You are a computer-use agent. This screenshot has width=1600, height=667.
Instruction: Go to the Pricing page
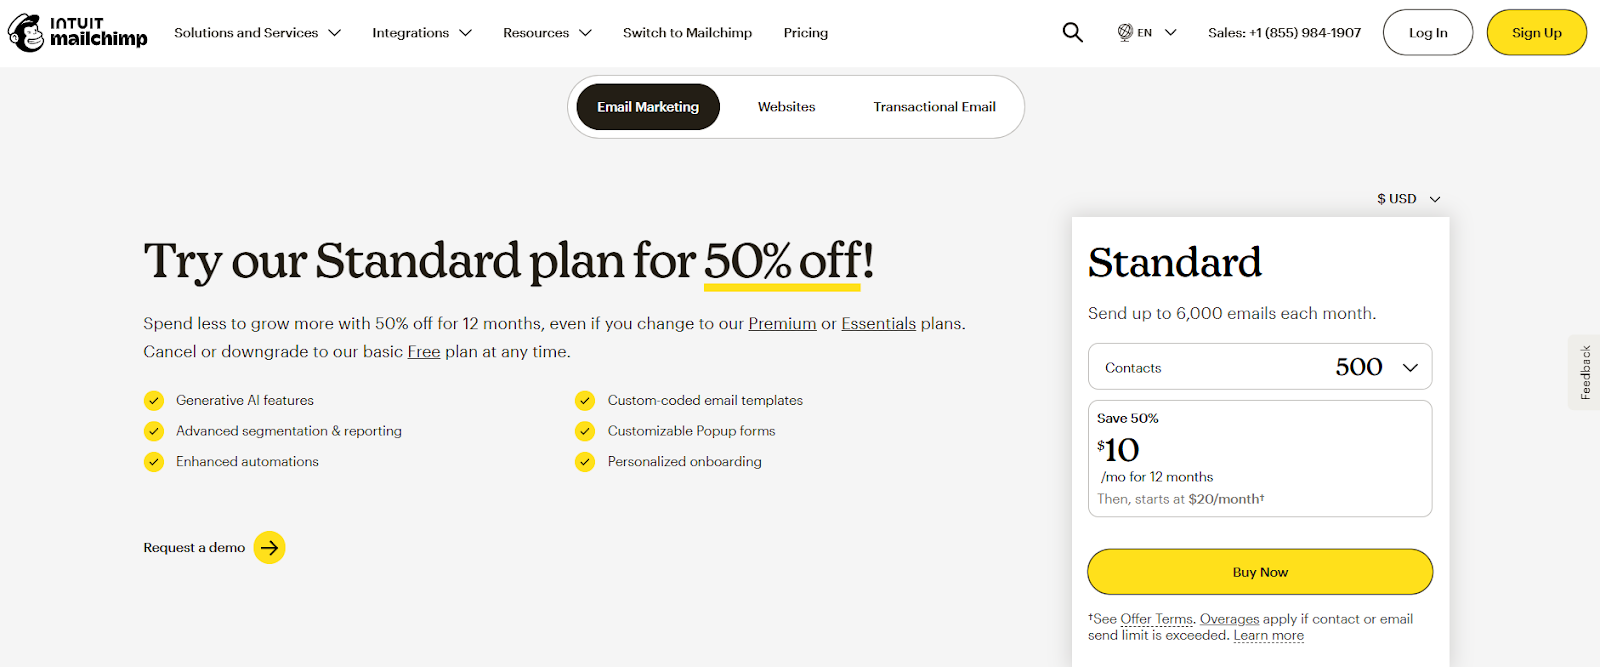(x=805, y=33)
